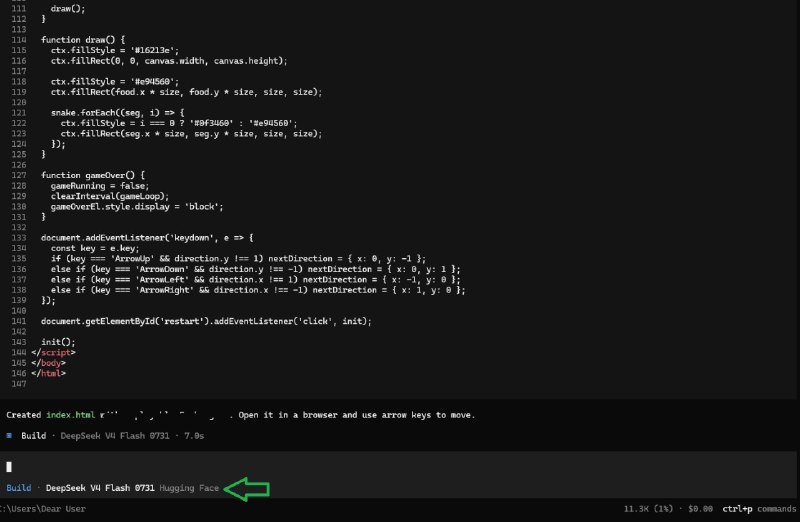Click the closing </script> tag line

click(53, 353)
